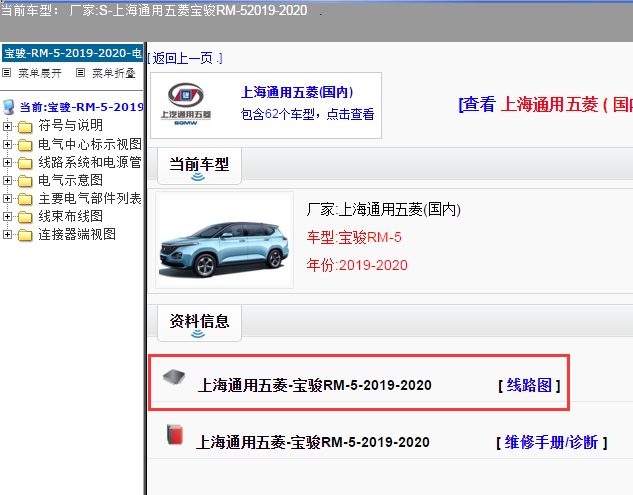This screenshot has width=633, height=495.
Task: Open the 线束布线图 folder icon
Action: click(25, 217)
